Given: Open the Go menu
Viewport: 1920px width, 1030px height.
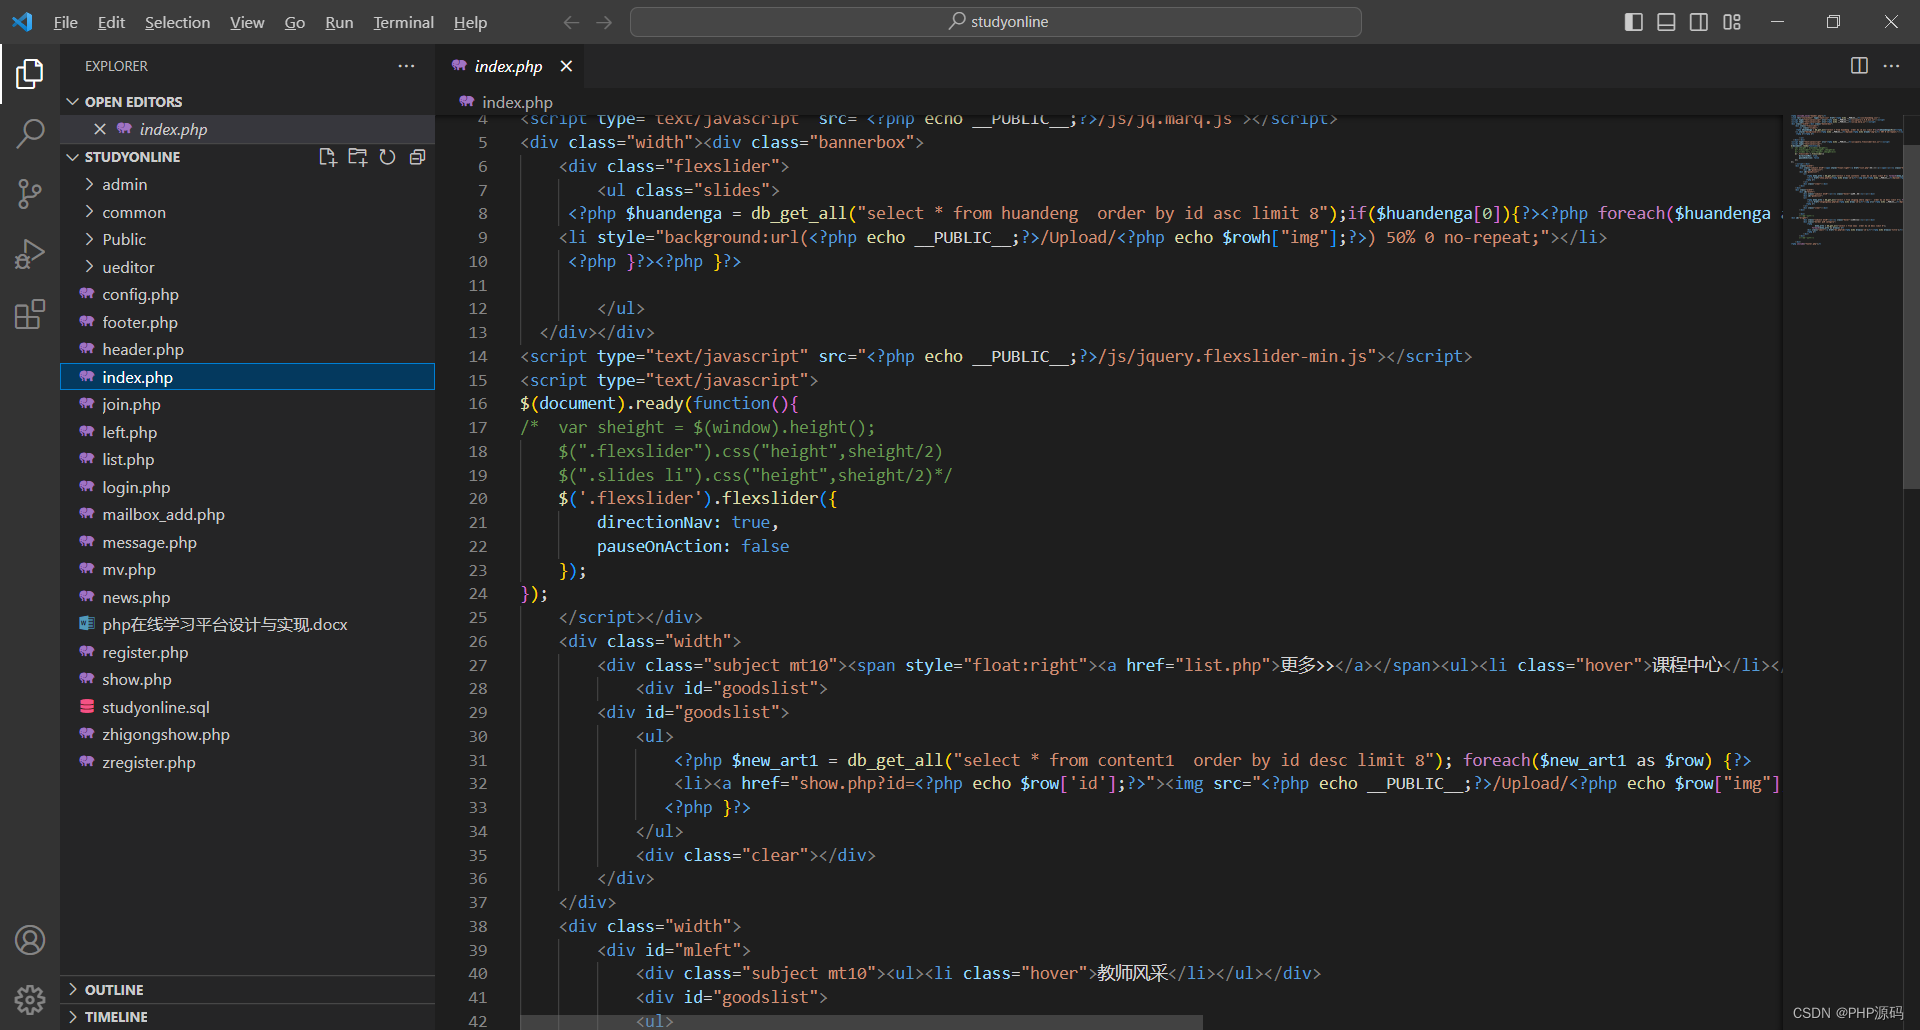Looking at the screenshot, I should [x=294, y=22].
